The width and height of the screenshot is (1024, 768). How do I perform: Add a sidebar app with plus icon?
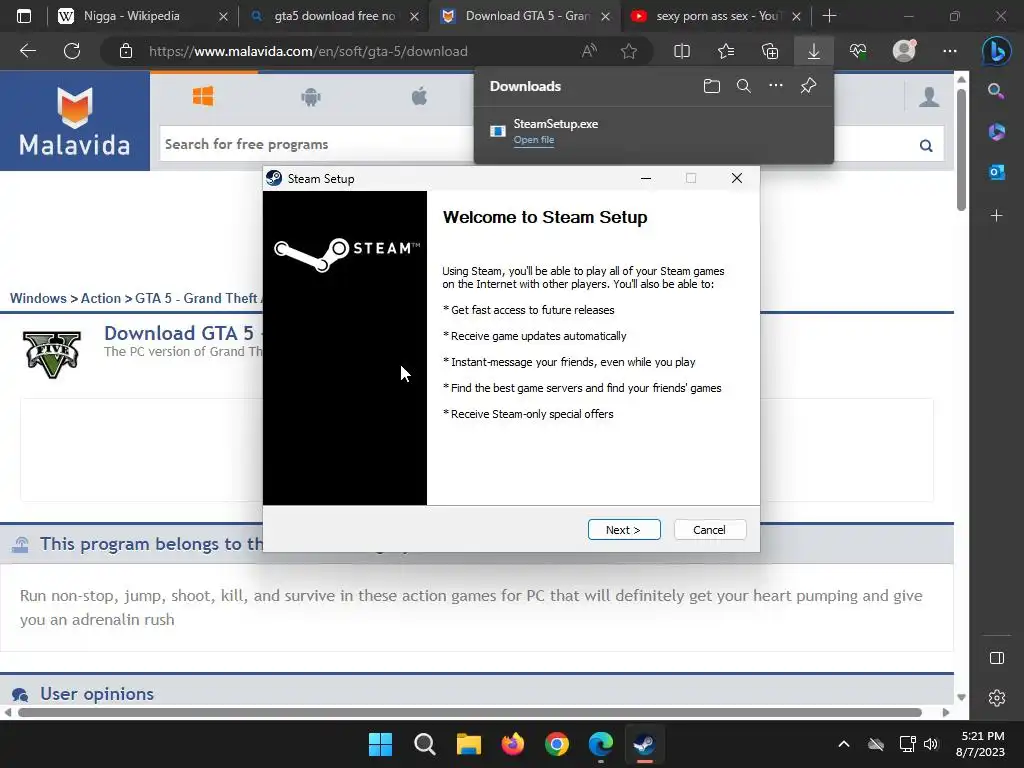[997, 216]
